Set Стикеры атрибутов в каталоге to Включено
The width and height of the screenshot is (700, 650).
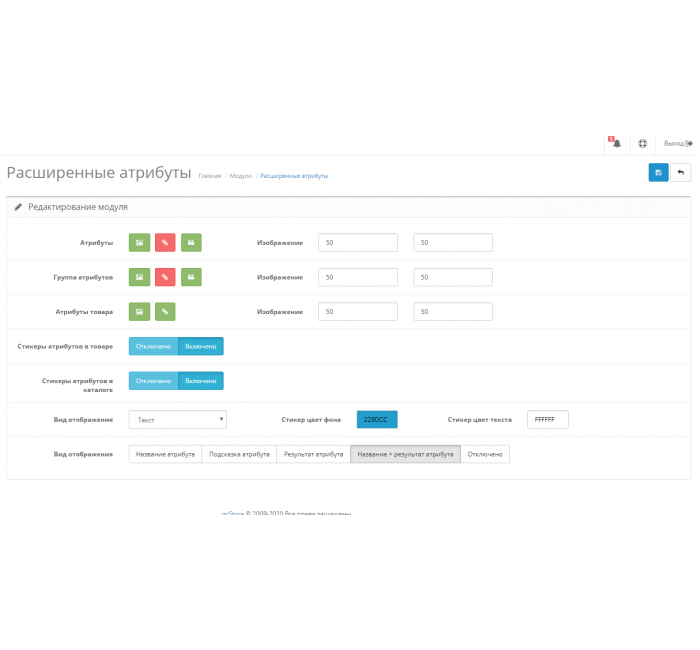(x=201, y=381)
